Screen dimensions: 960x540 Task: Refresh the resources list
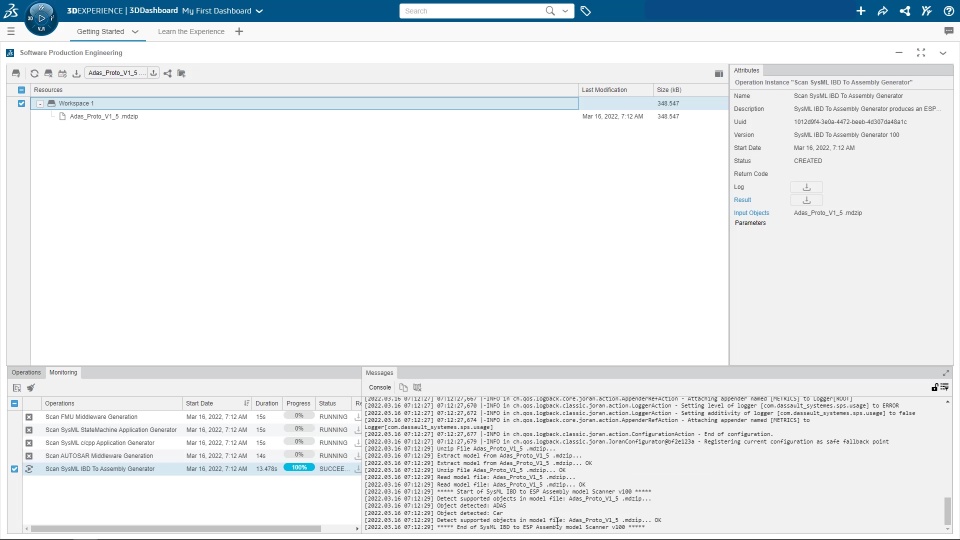point(34,73)
